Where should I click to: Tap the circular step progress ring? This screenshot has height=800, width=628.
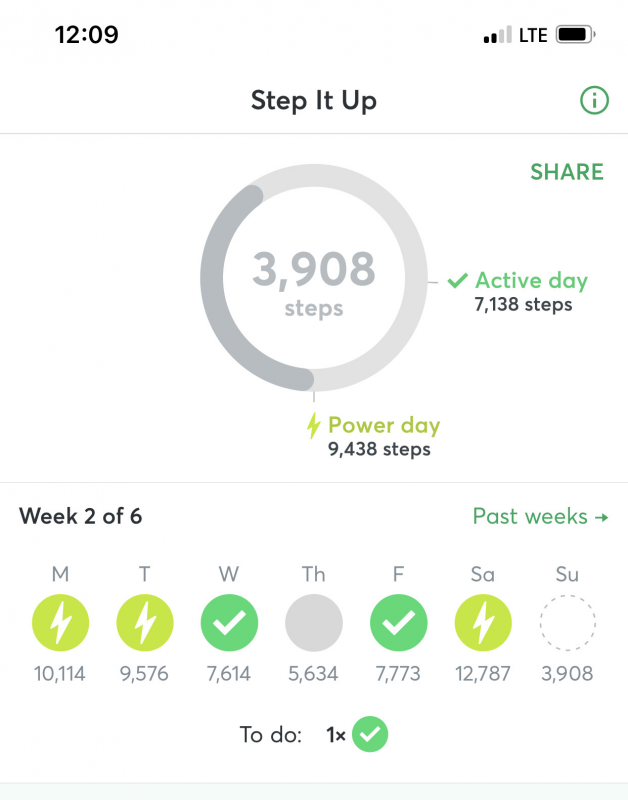click(314, 278)
